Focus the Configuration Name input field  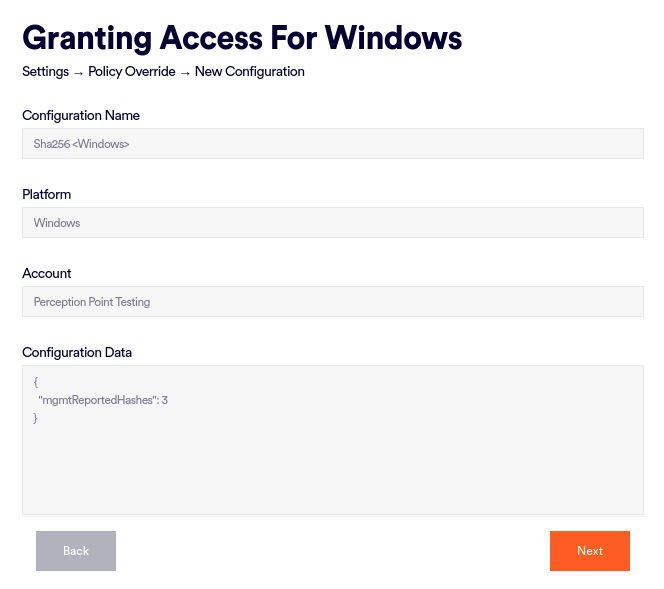tap(332, 144)
